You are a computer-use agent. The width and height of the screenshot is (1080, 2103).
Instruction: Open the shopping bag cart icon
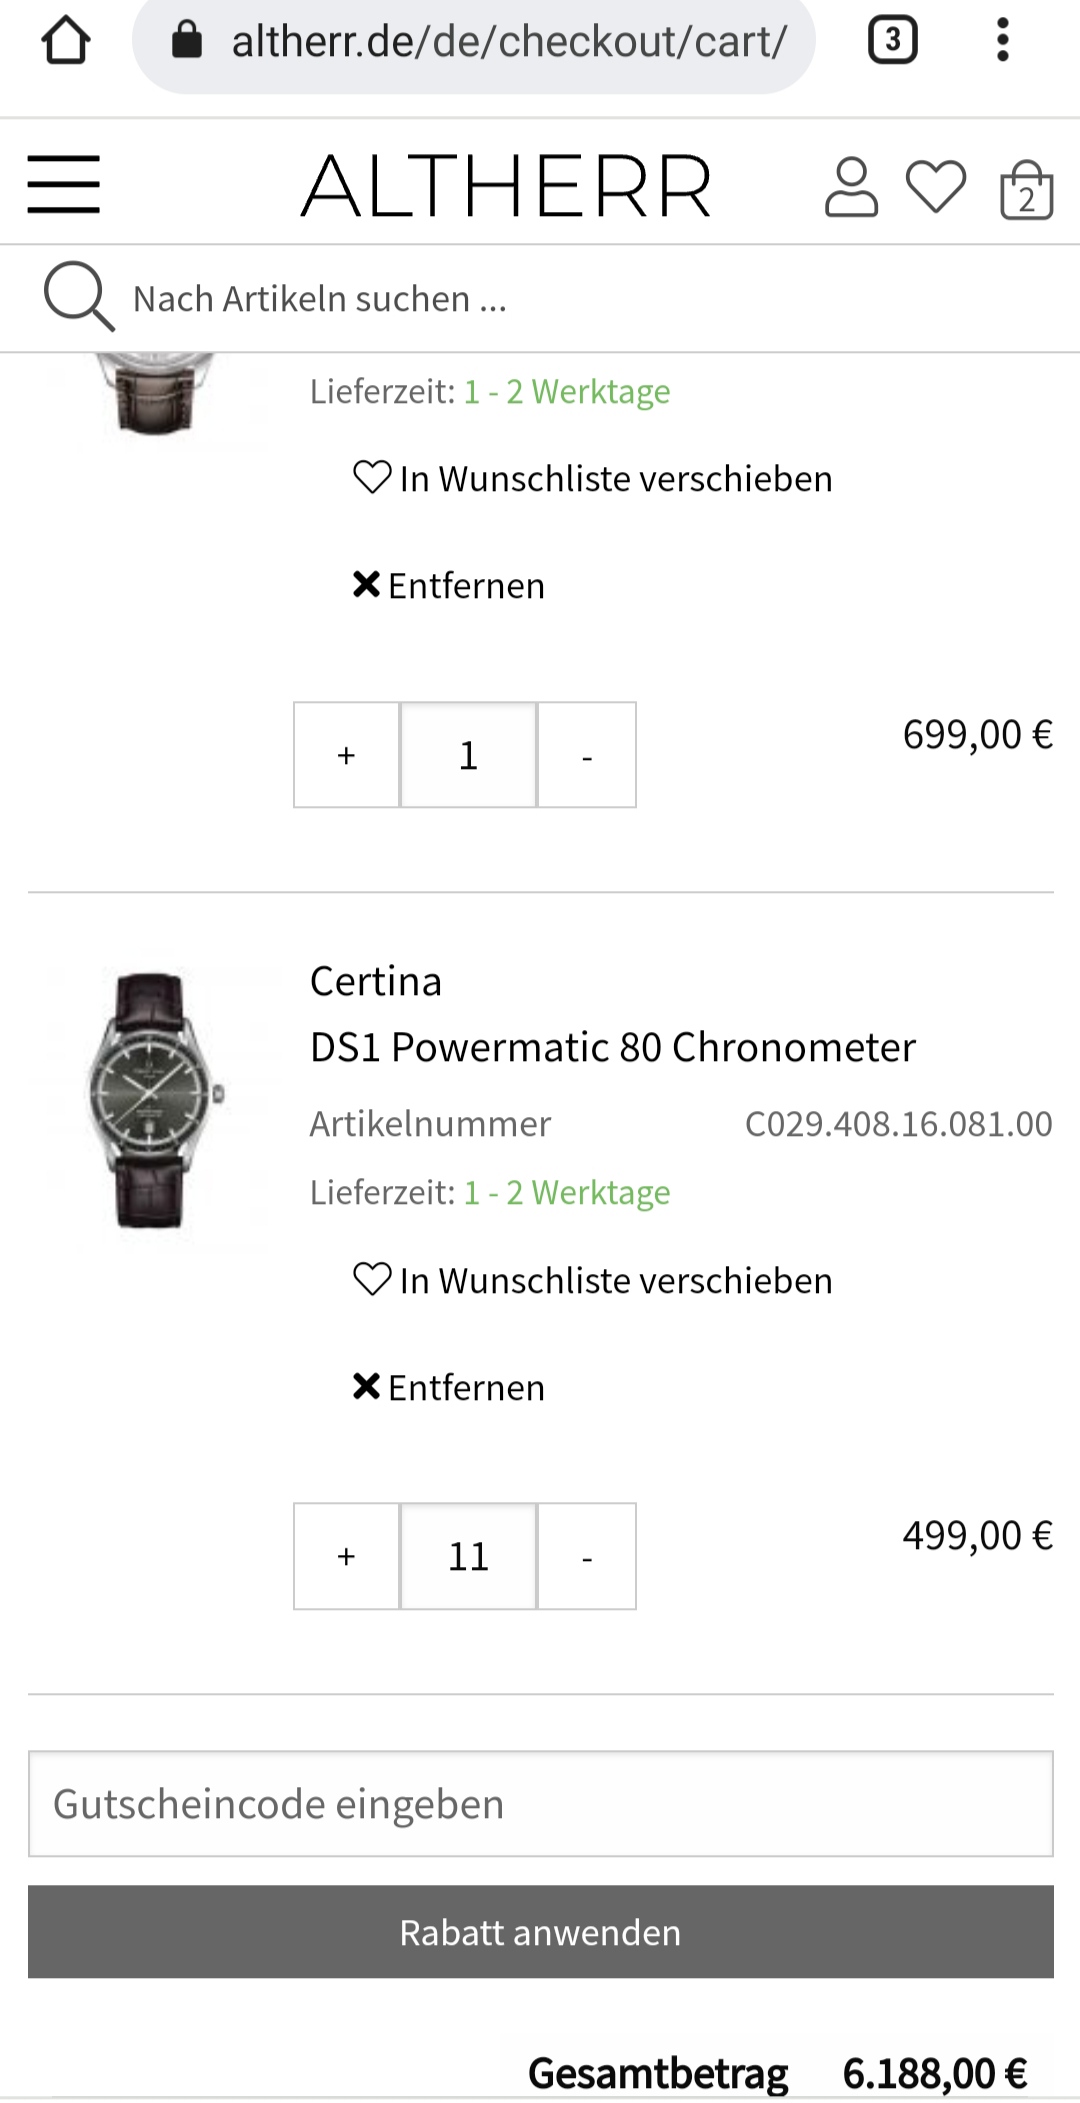[1026, 190]
